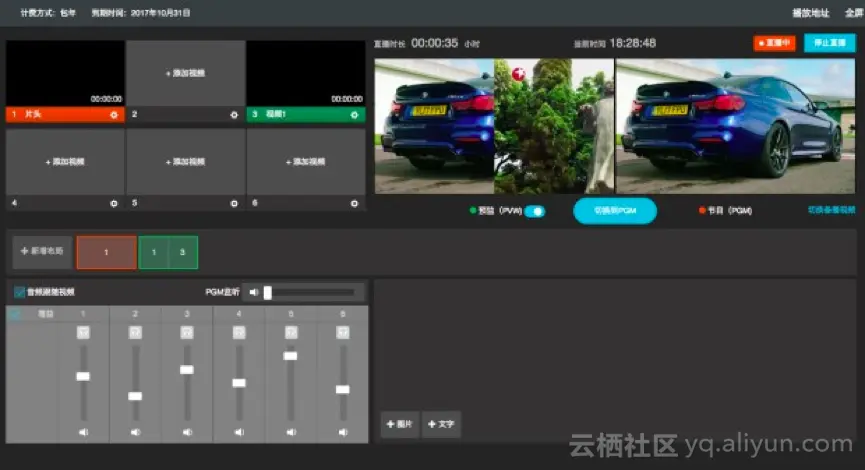Open settings gear for video slot 1
The height and width of the screenshot is (470, 865).
(x=114, y=115)
